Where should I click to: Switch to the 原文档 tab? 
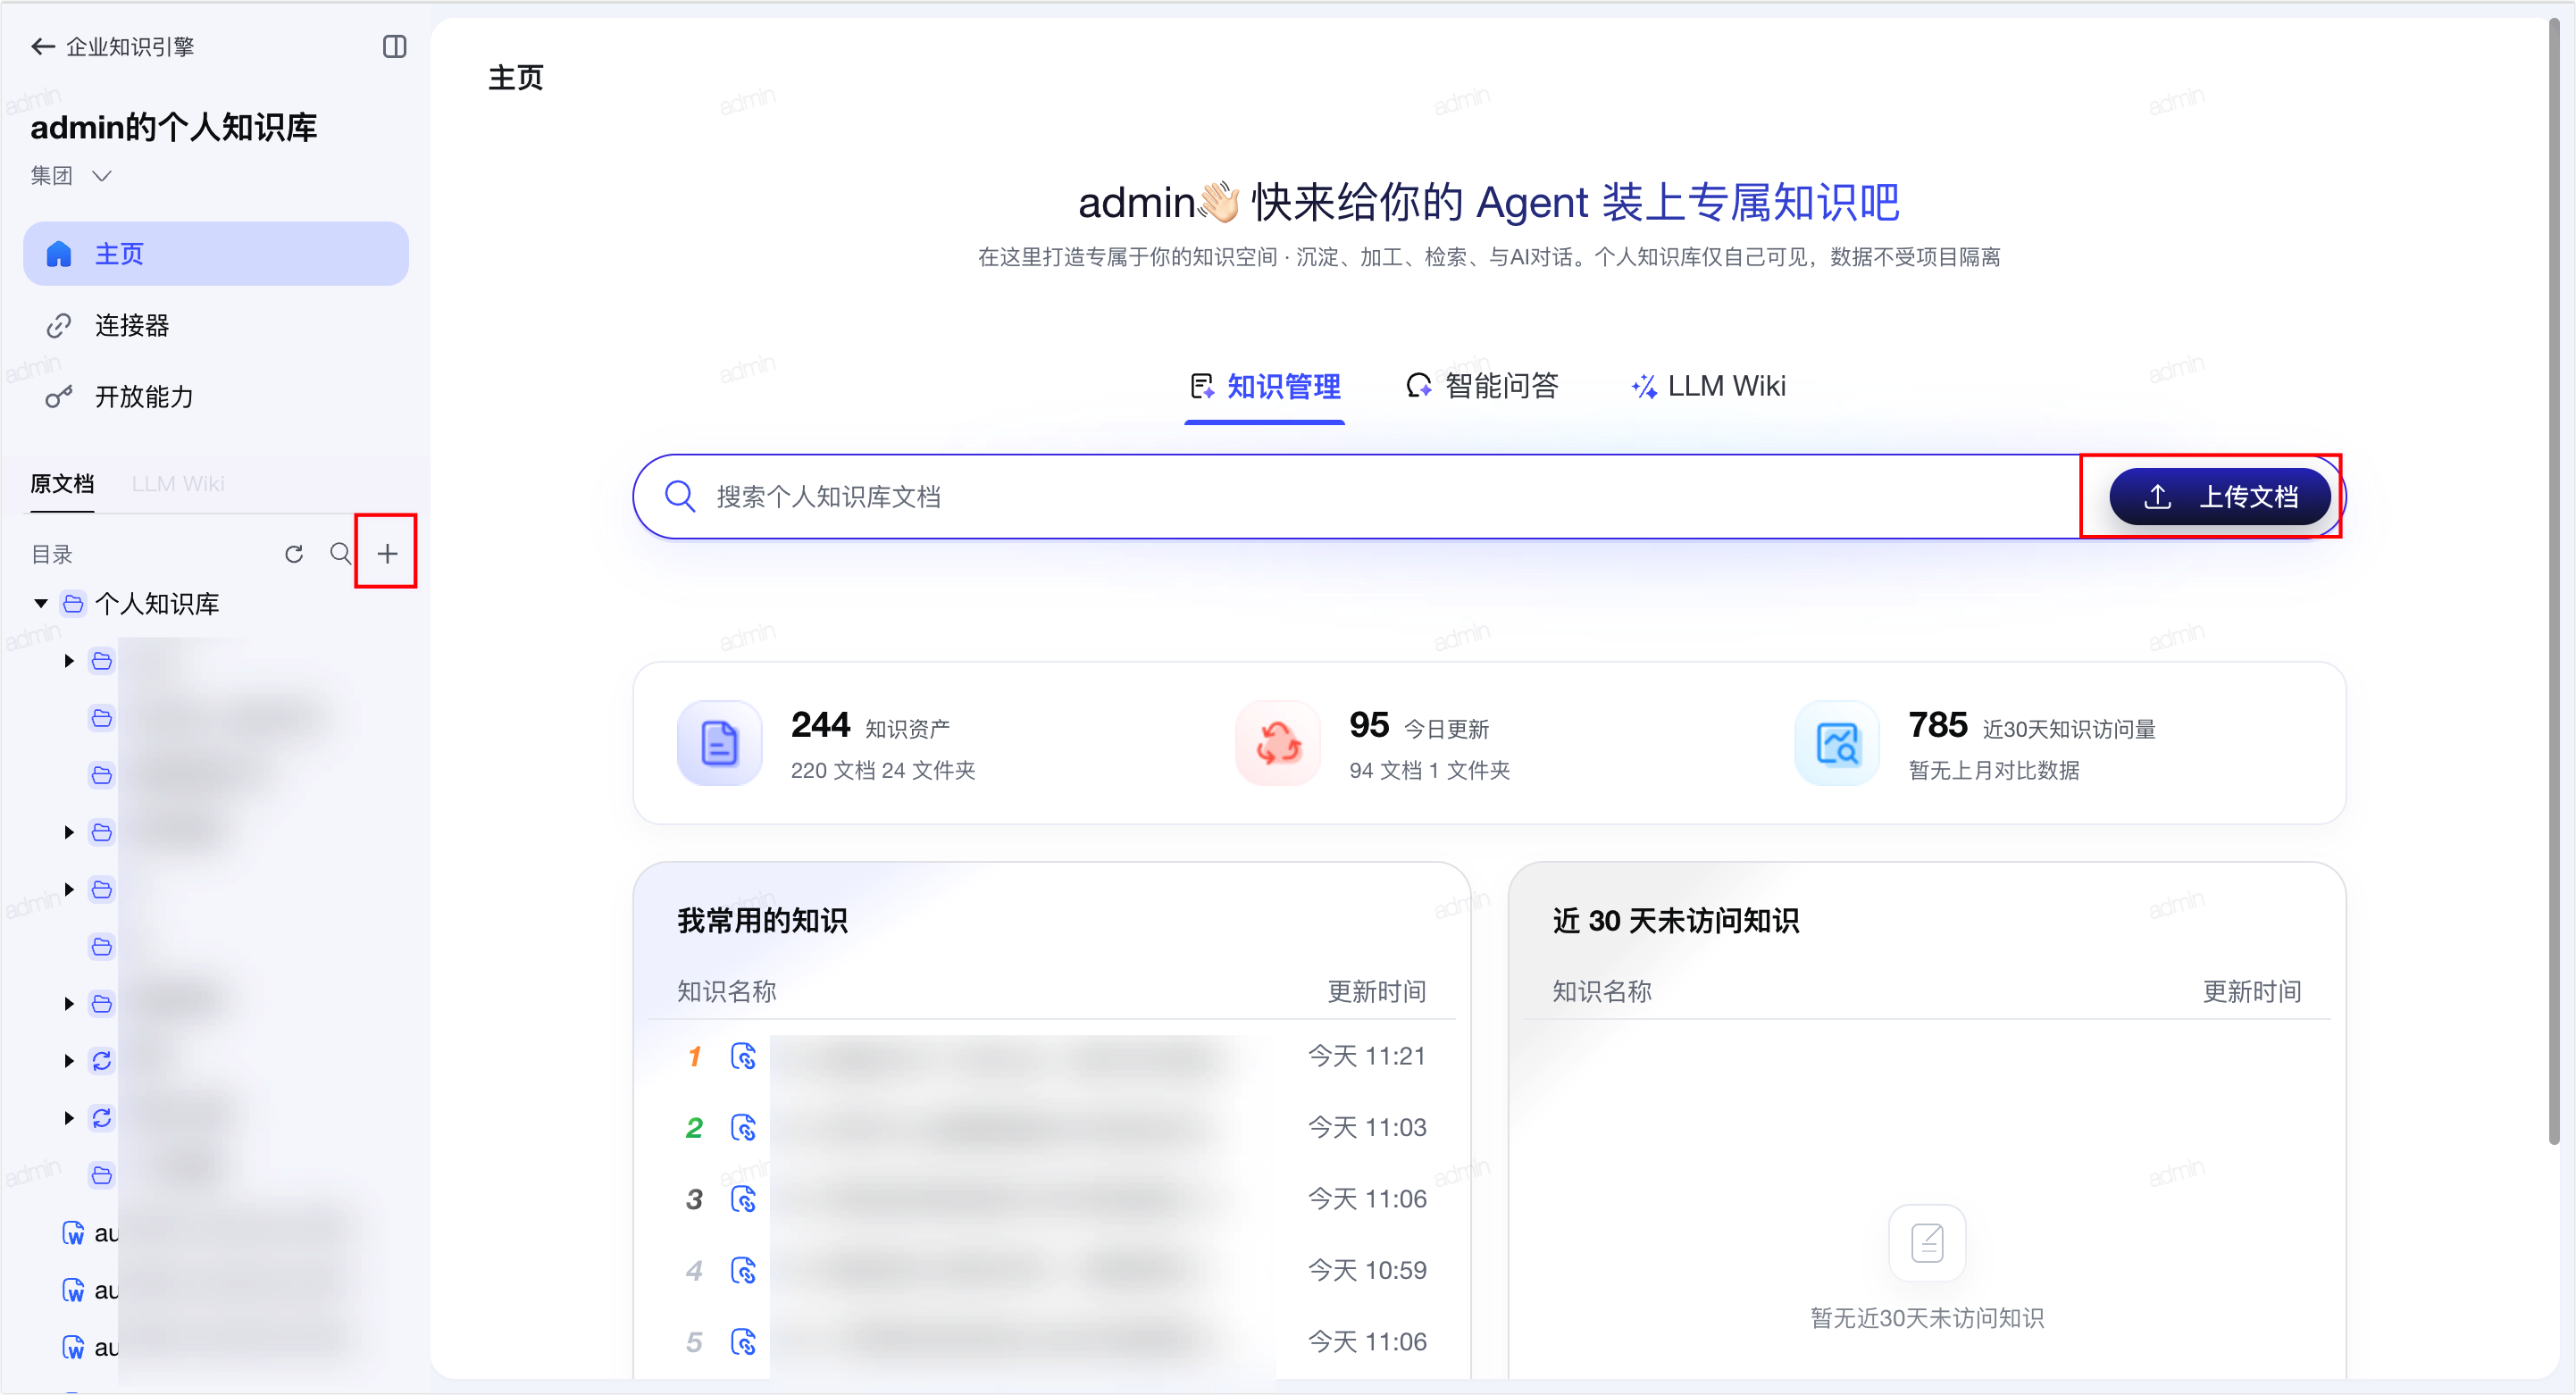[62, 484]
